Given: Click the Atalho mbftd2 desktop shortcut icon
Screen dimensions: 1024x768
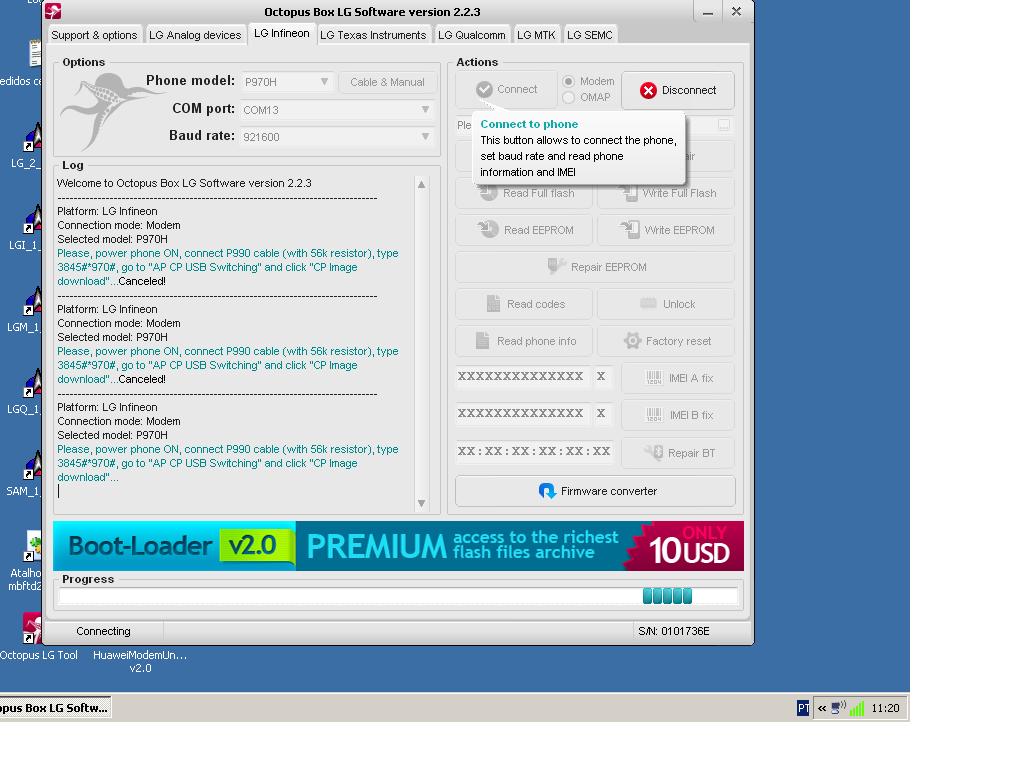Looking at the screenshot, I should tap(33, 547).
